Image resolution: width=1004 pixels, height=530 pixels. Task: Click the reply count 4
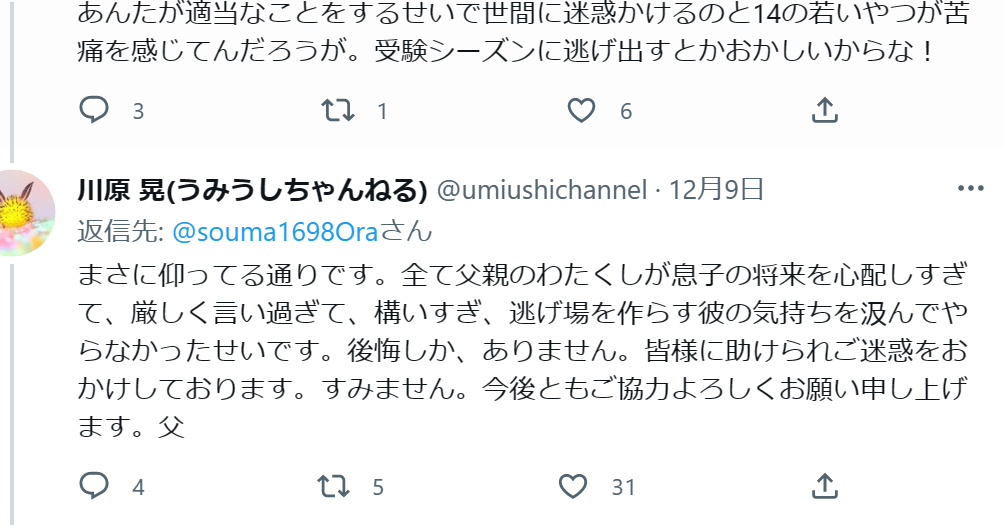pyautogui.click(x=138, y=488)
